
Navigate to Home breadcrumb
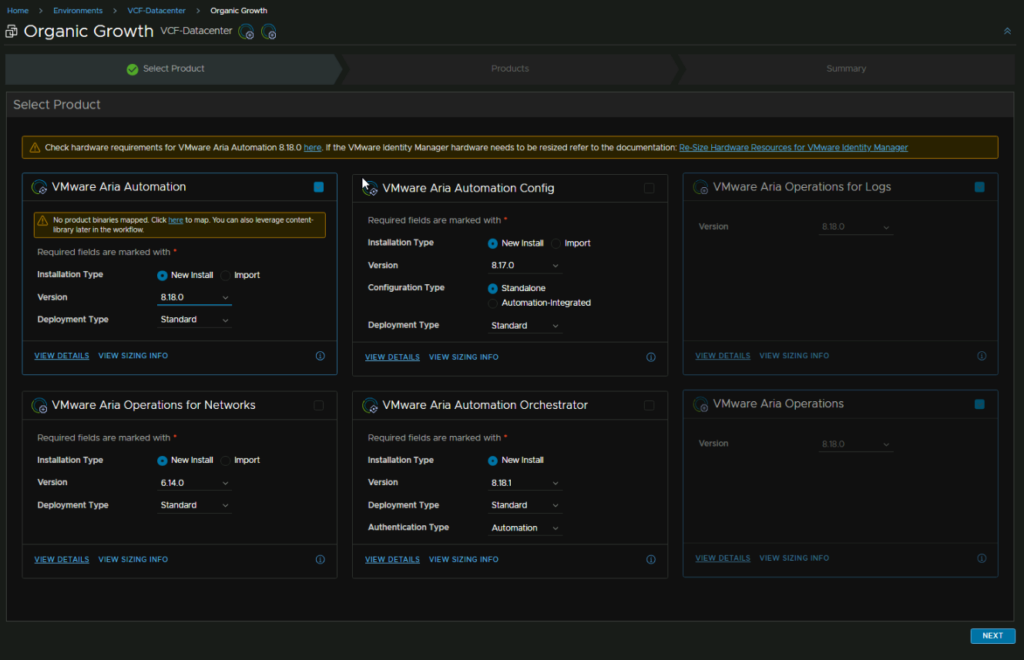(x=18, y=10)
